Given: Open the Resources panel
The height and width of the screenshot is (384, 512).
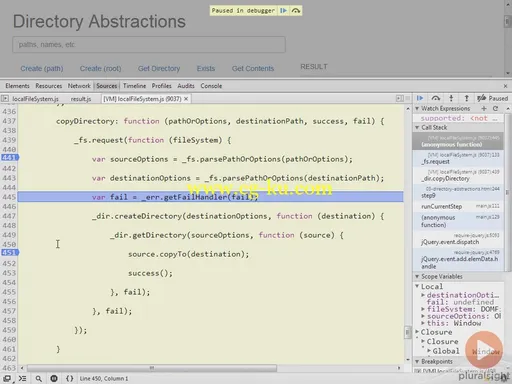Looking at the screenshot, I should (49, 86).
